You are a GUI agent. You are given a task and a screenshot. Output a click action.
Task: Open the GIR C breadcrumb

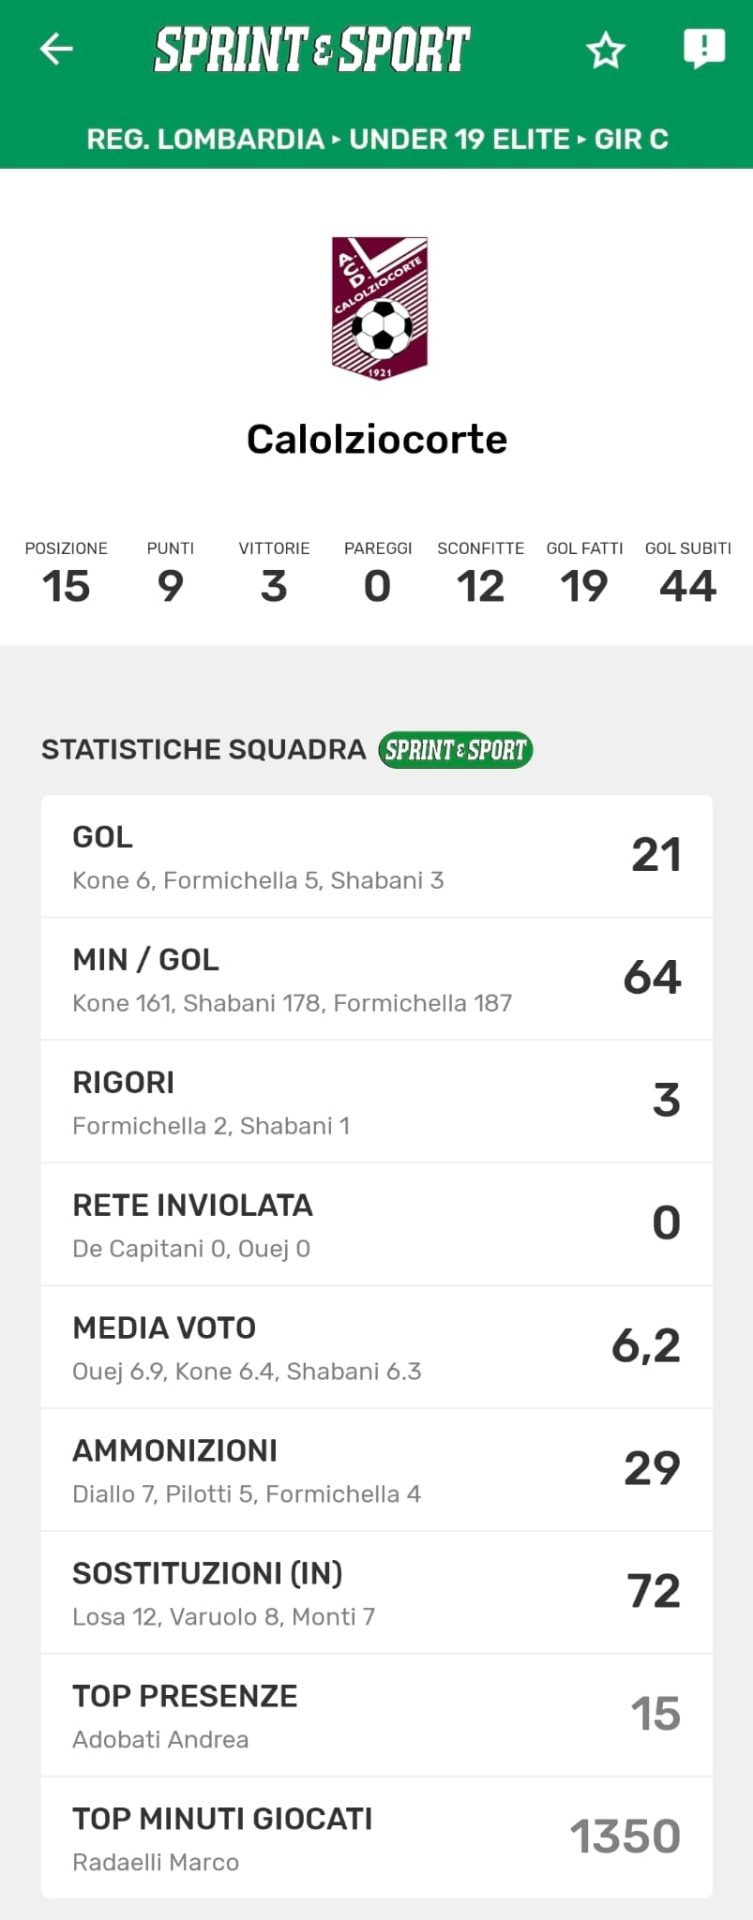[631, 139]
